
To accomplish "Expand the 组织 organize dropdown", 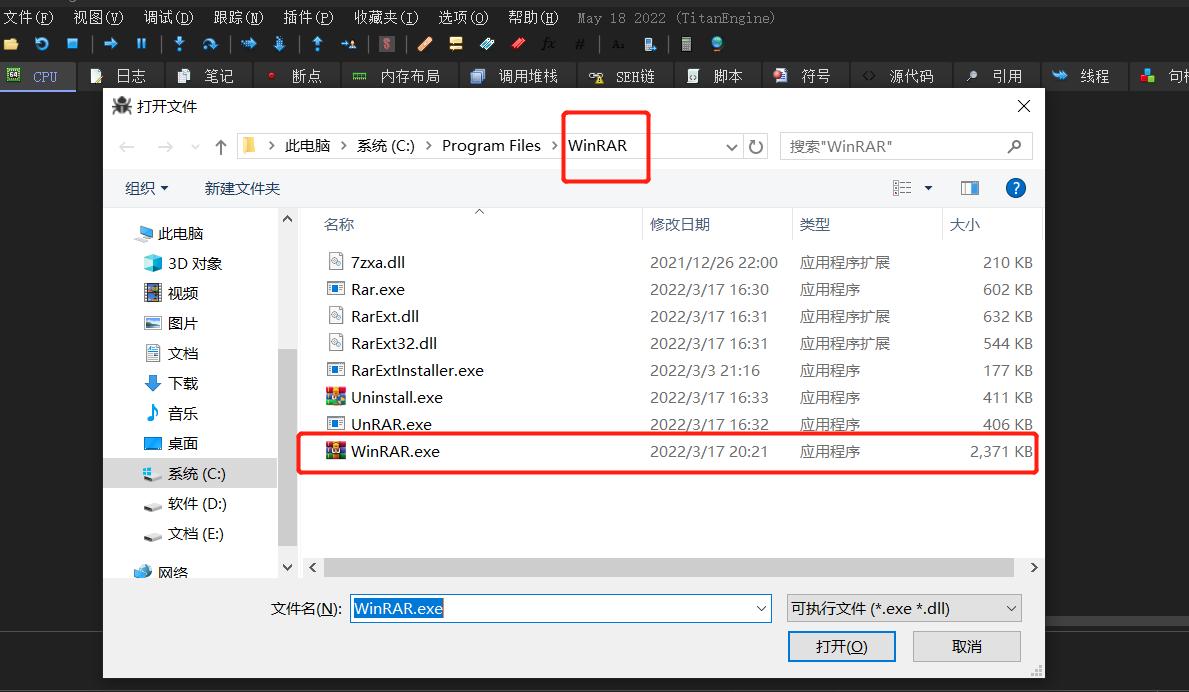I will (146, 188).
